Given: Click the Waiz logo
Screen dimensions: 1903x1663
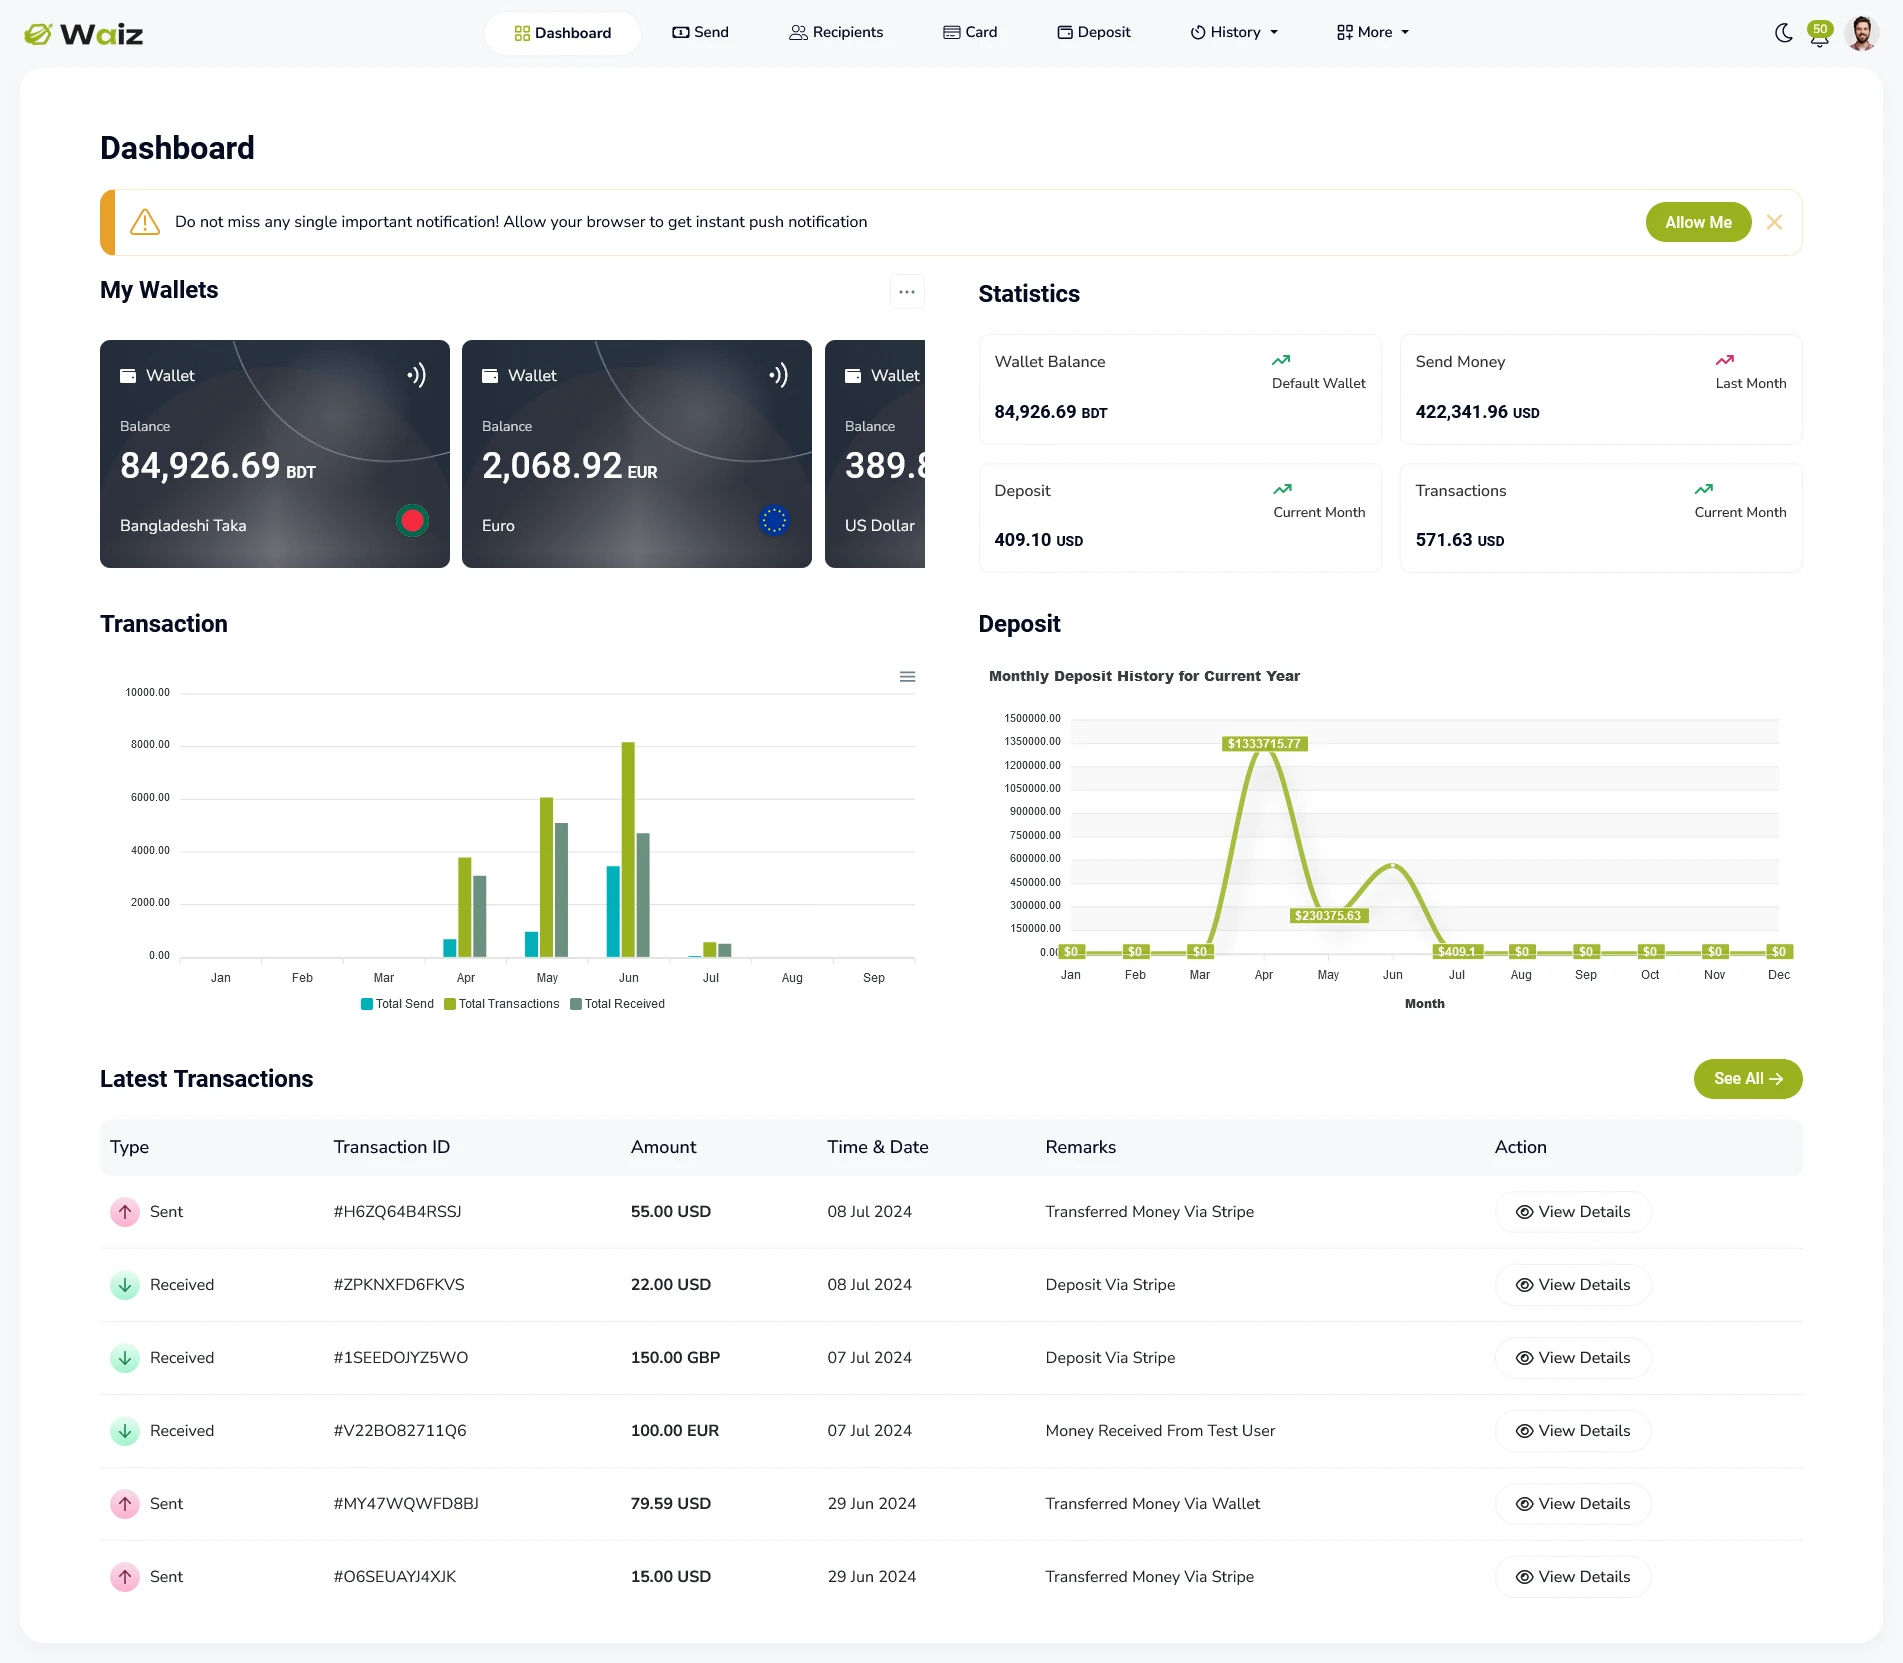Looking at the screenshot, I should (83, 34).
